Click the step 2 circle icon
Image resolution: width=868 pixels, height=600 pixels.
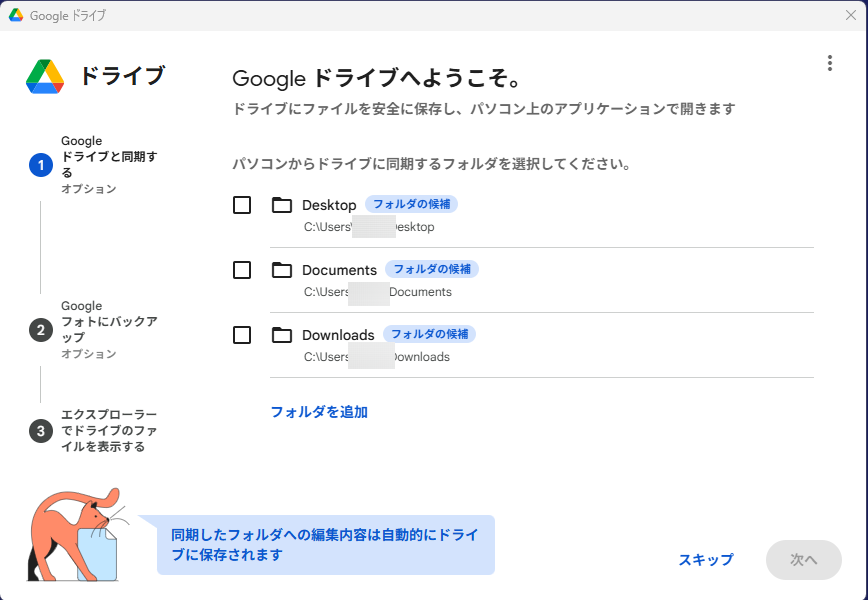click(41, 330)
